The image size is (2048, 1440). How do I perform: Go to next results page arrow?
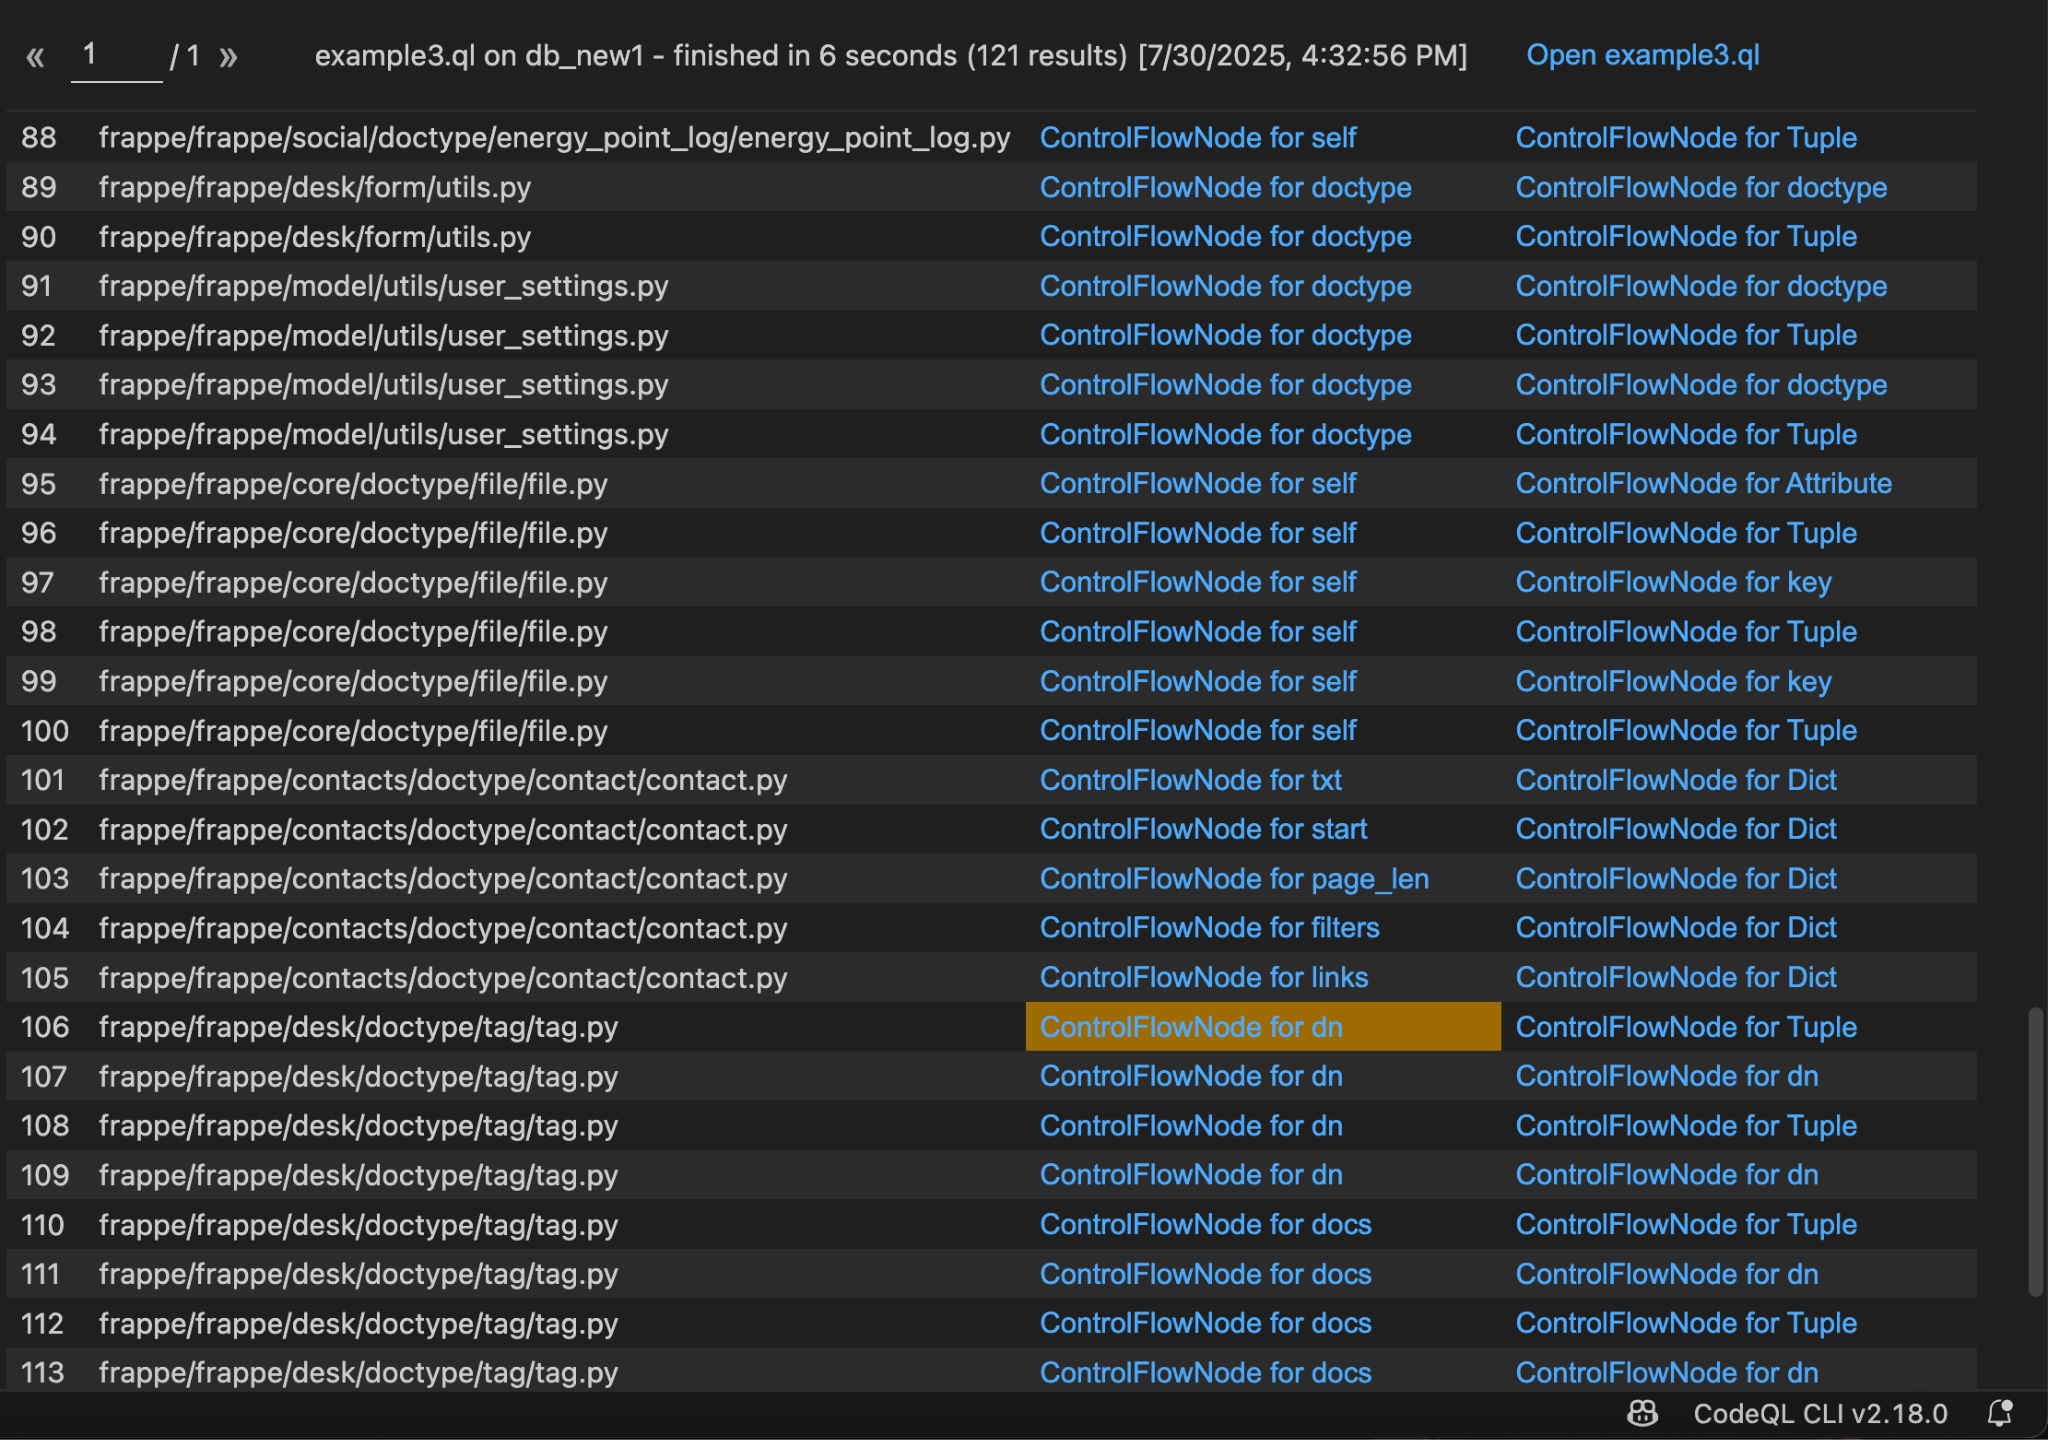[x=228, y=57]
